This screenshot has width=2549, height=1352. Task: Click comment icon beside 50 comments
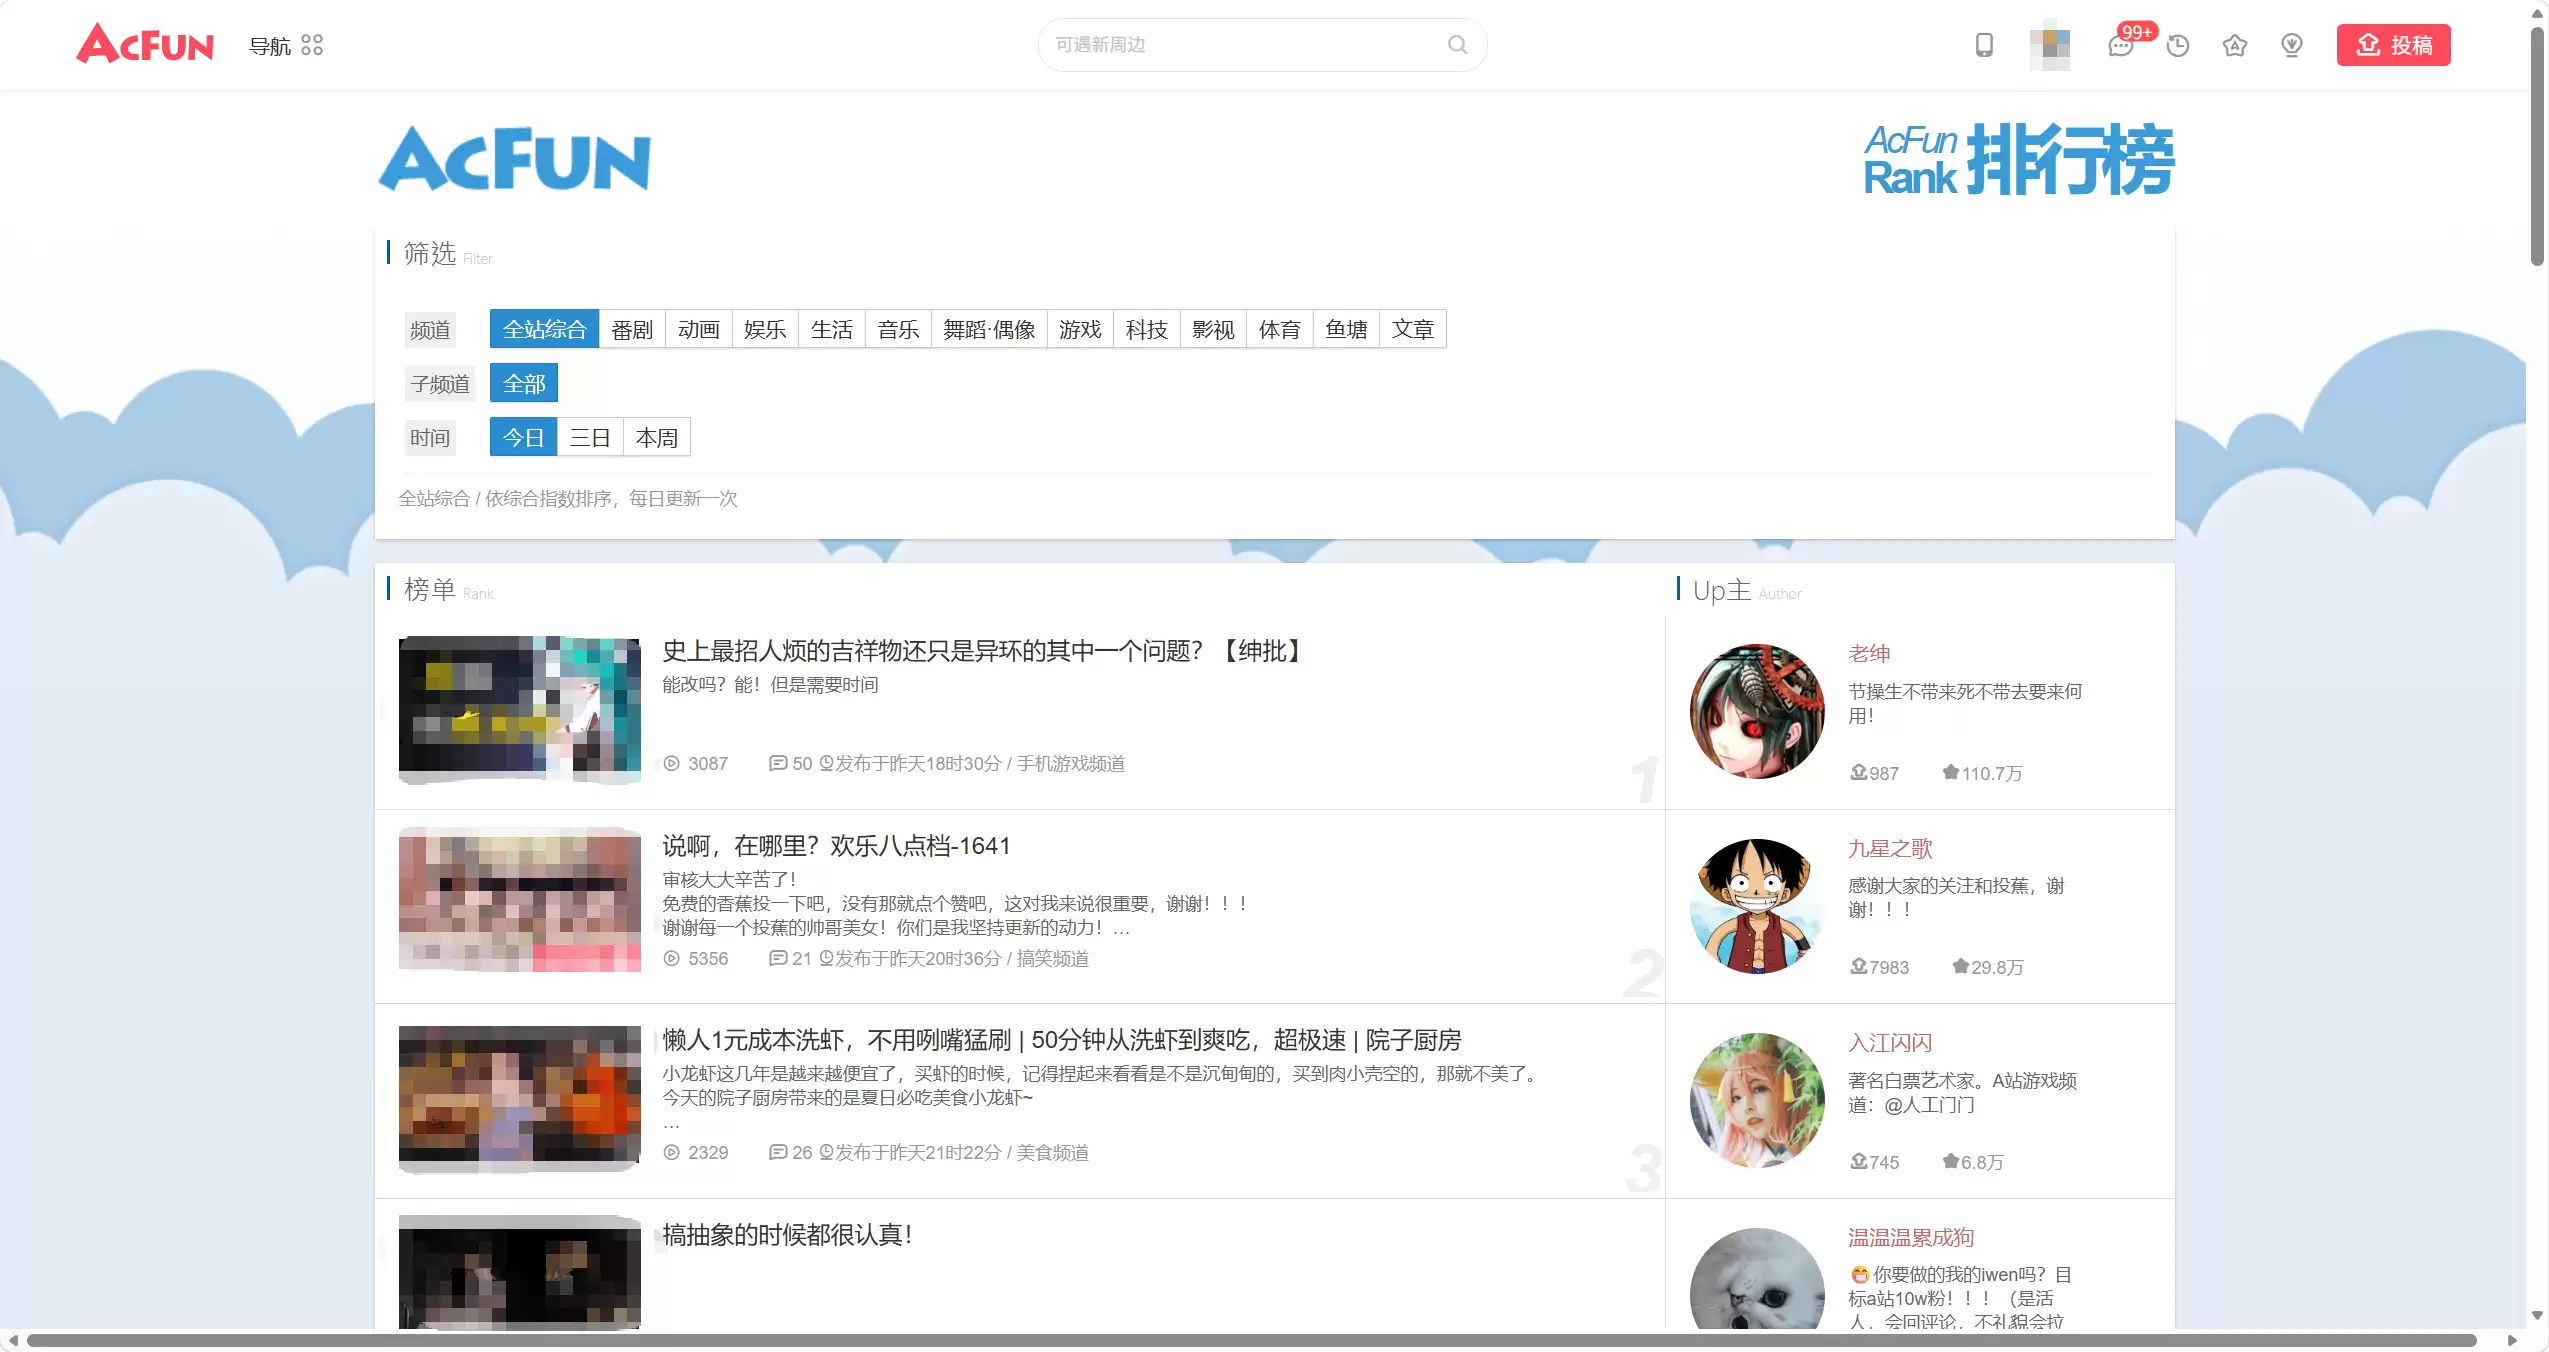tap(777, 763)
